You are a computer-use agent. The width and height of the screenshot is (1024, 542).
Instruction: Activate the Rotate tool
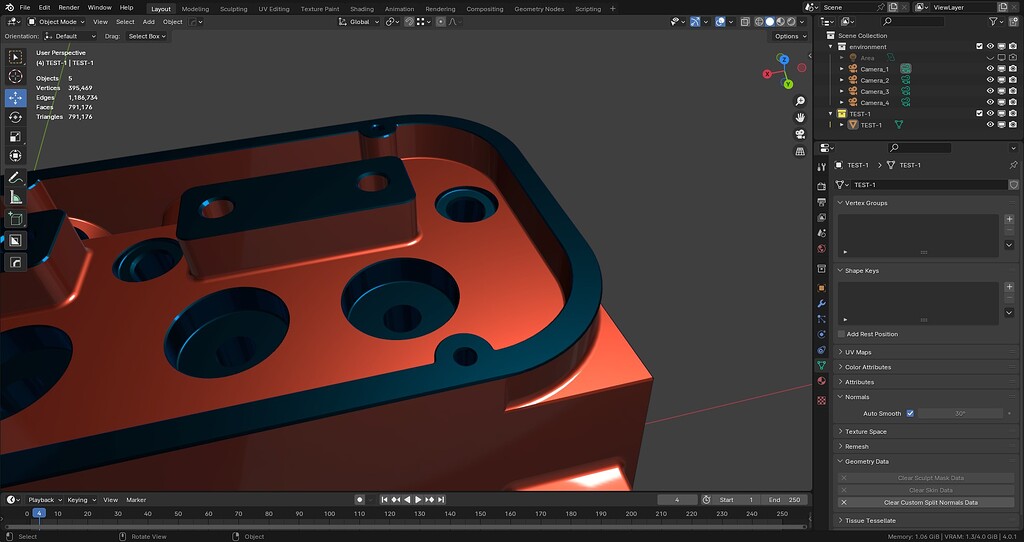pos(16,117)
